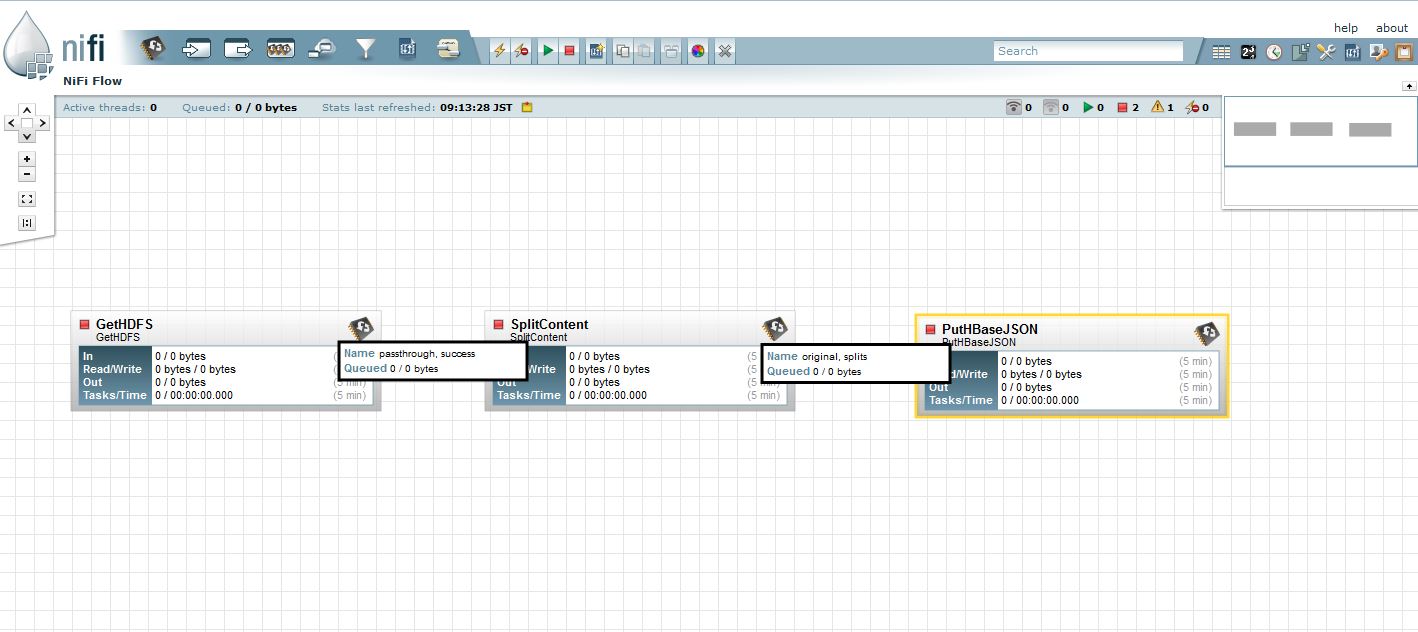Open the about page

tap(1391, 27)
